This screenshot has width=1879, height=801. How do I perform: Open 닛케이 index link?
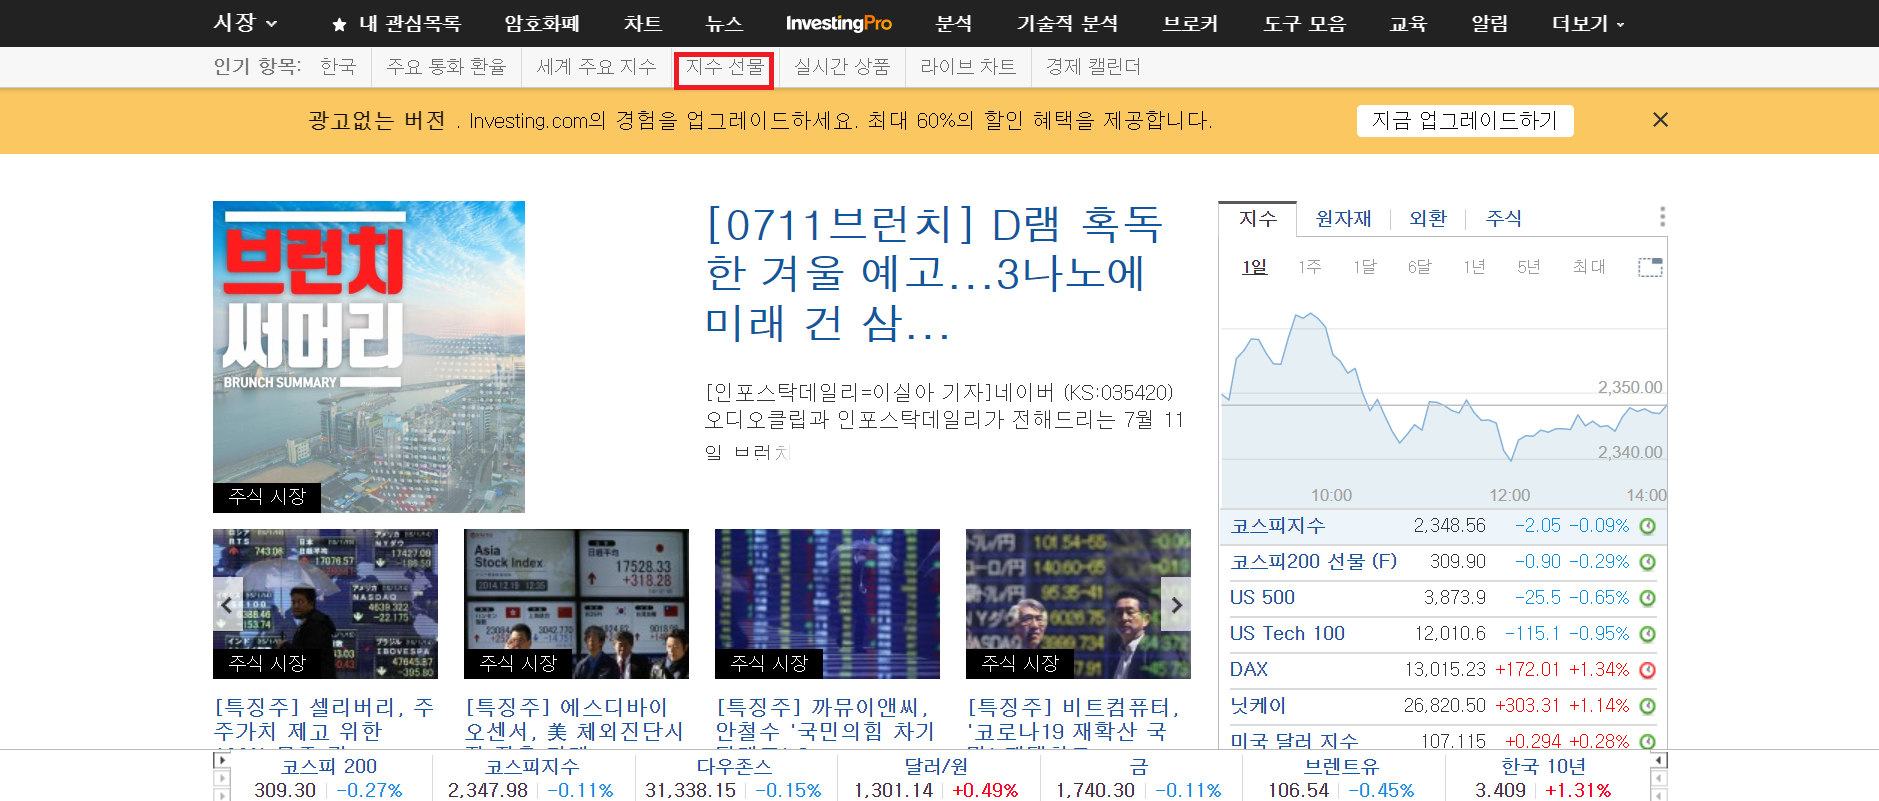tap(1258, 706)
